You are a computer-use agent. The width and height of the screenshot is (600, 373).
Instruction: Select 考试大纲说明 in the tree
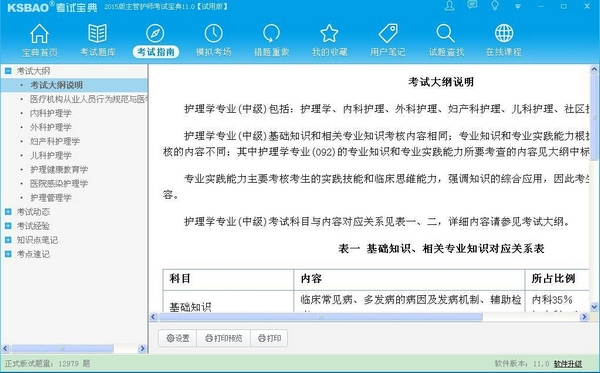56,85
